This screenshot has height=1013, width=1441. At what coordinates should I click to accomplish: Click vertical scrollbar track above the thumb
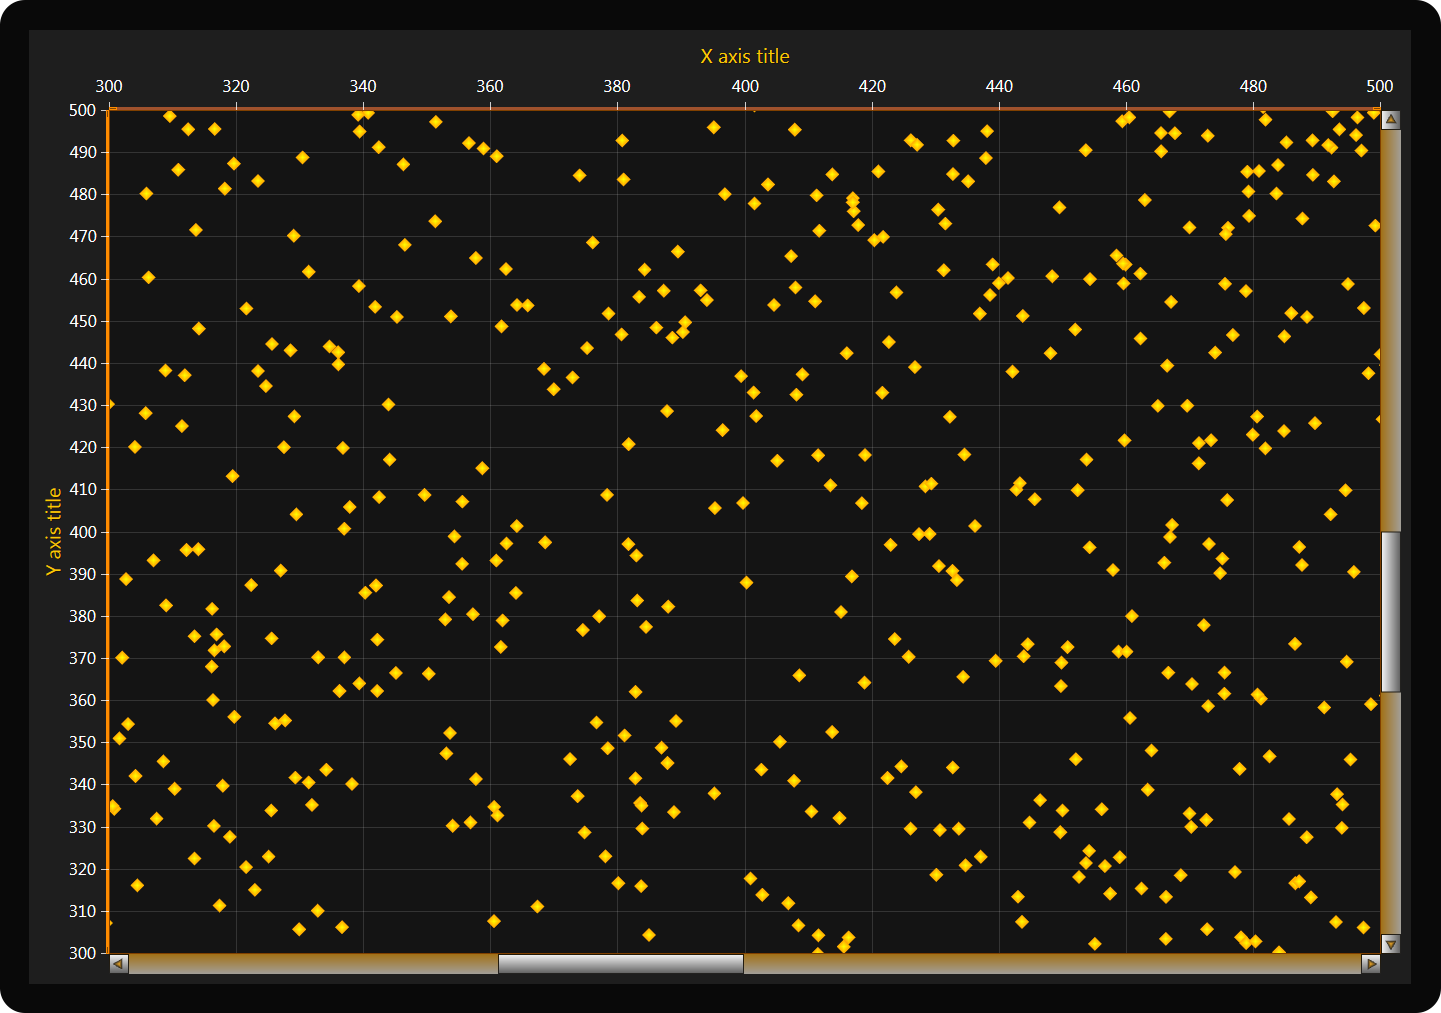click(x=1390, y=330)
